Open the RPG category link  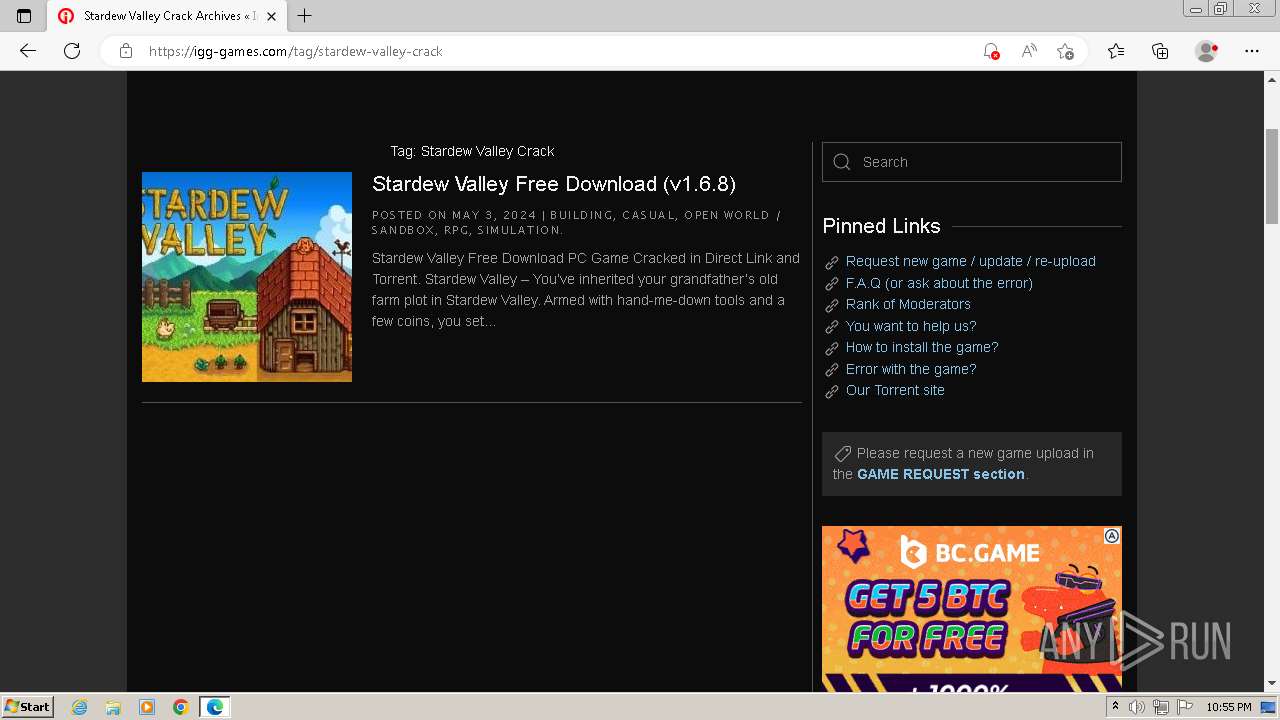[x=456, y=230]
